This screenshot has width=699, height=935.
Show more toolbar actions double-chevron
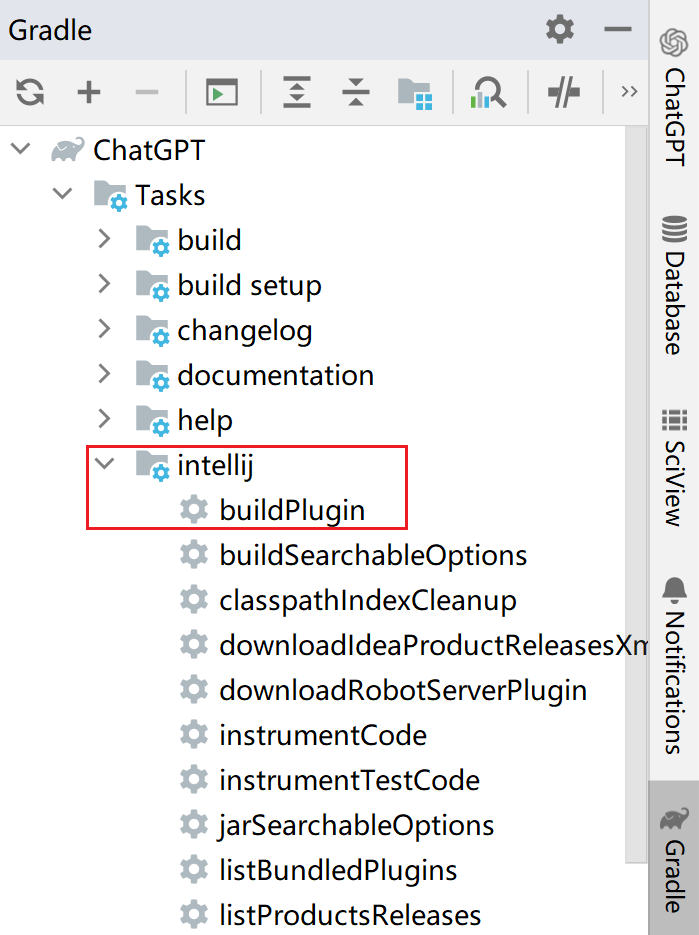point(629,91)
